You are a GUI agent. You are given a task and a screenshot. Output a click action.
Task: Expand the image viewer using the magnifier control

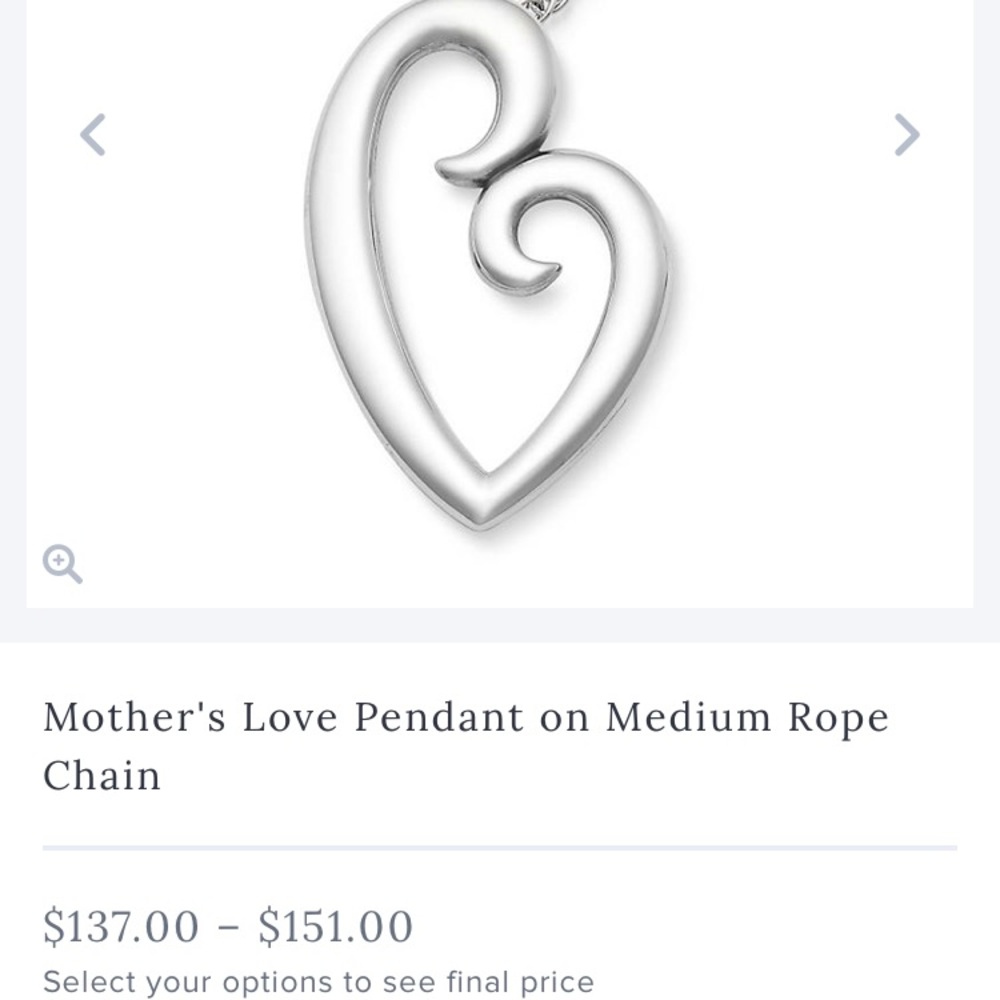(x=64, y=565)
